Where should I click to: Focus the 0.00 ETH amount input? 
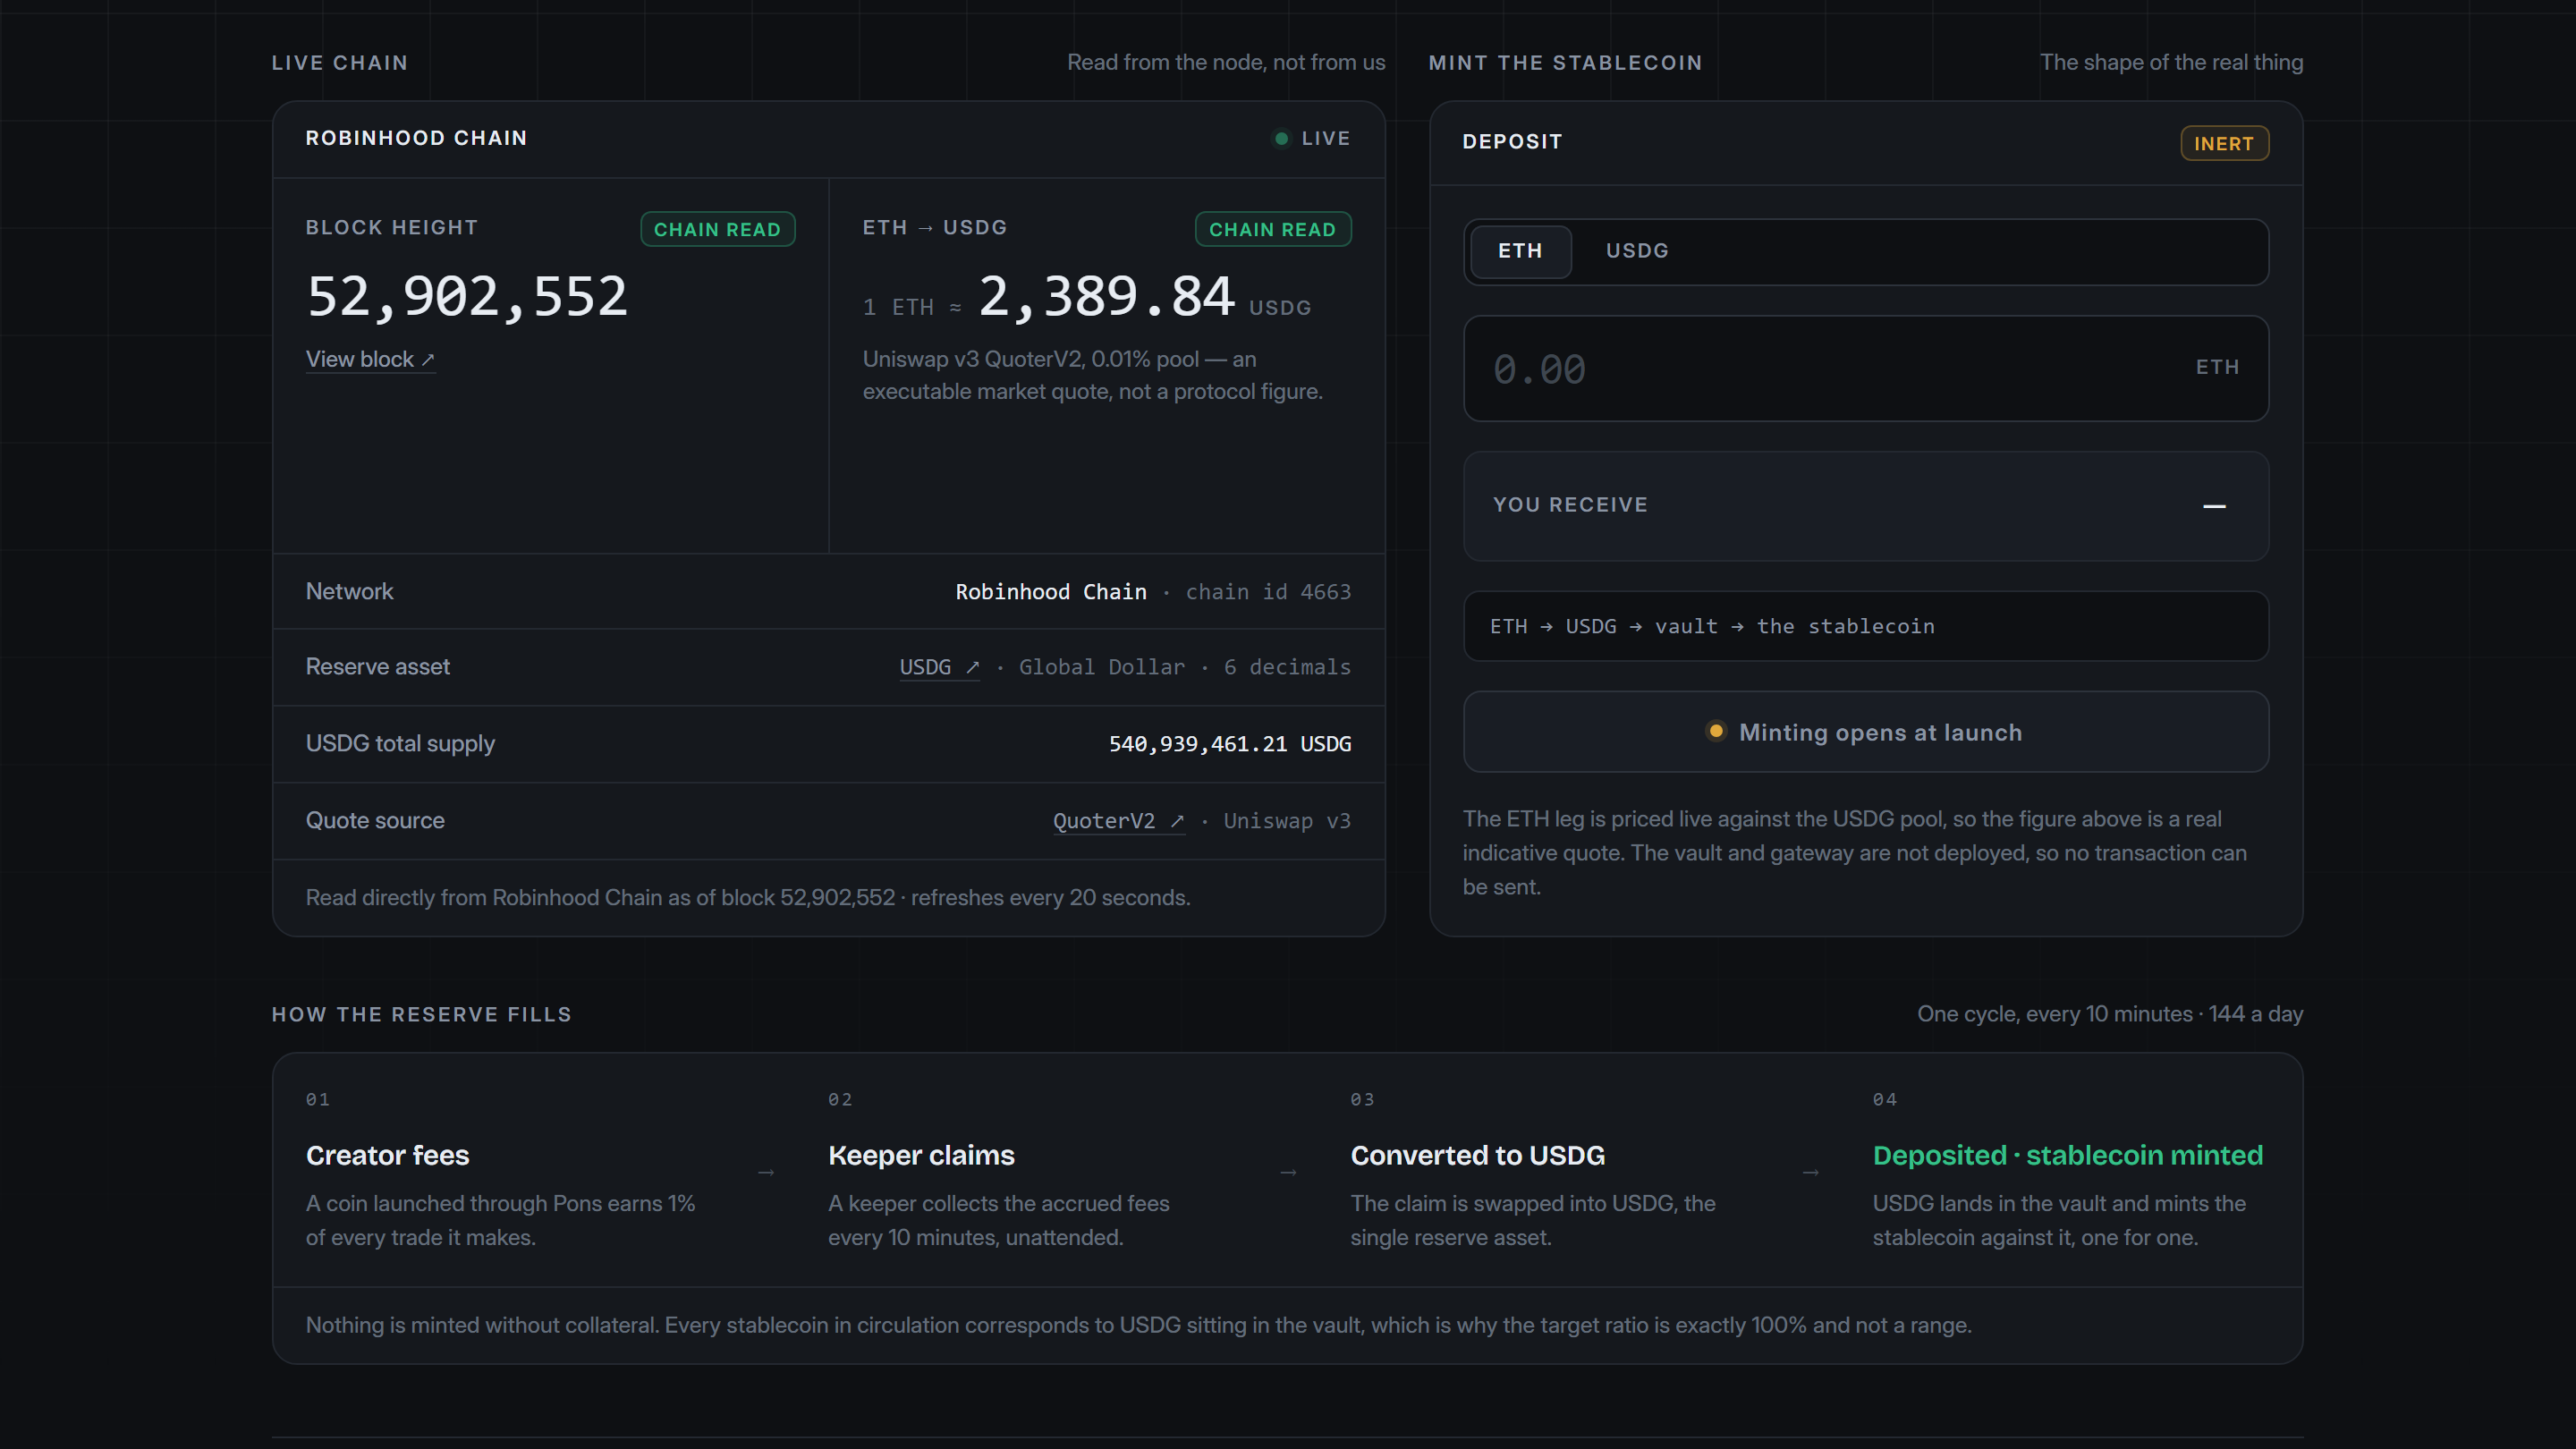[x=1866, y=368]
